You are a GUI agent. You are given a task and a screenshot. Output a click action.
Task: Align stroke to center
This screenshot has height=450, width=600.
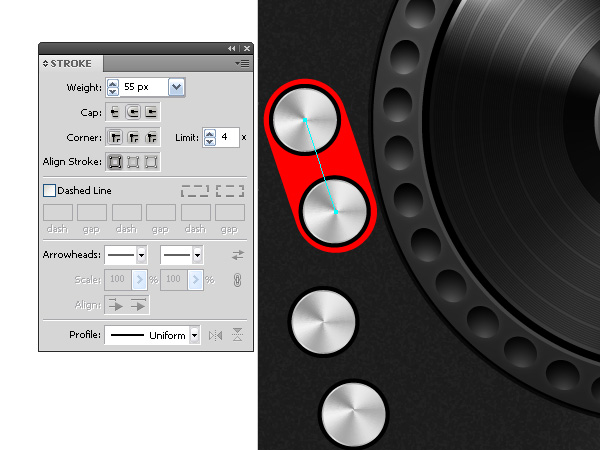[x=115, y=162]
